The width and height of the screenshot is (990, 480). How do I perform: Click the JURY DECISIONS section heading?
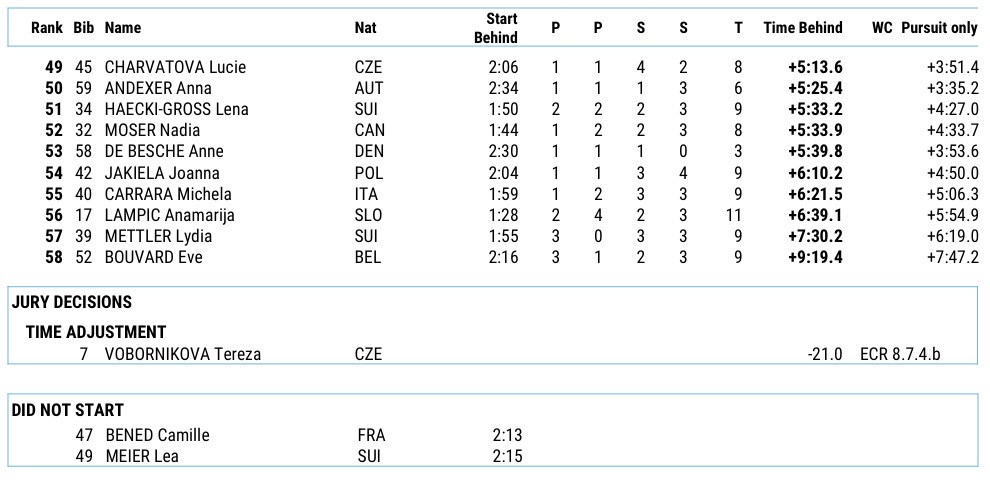[x=72, y=302]
